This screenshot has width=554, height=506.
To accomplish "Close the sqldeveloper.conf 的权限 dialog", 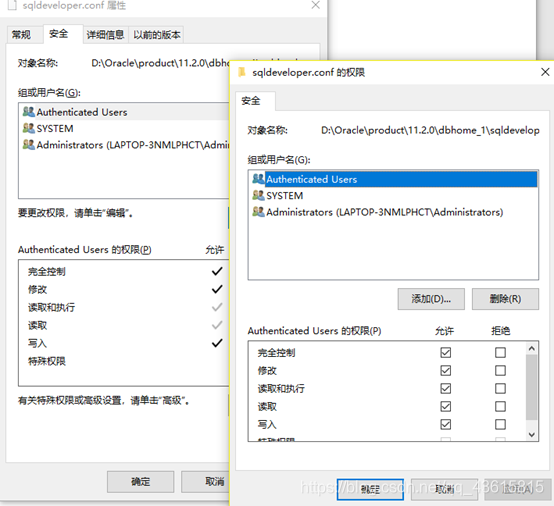I will click(x=545, y=72).
